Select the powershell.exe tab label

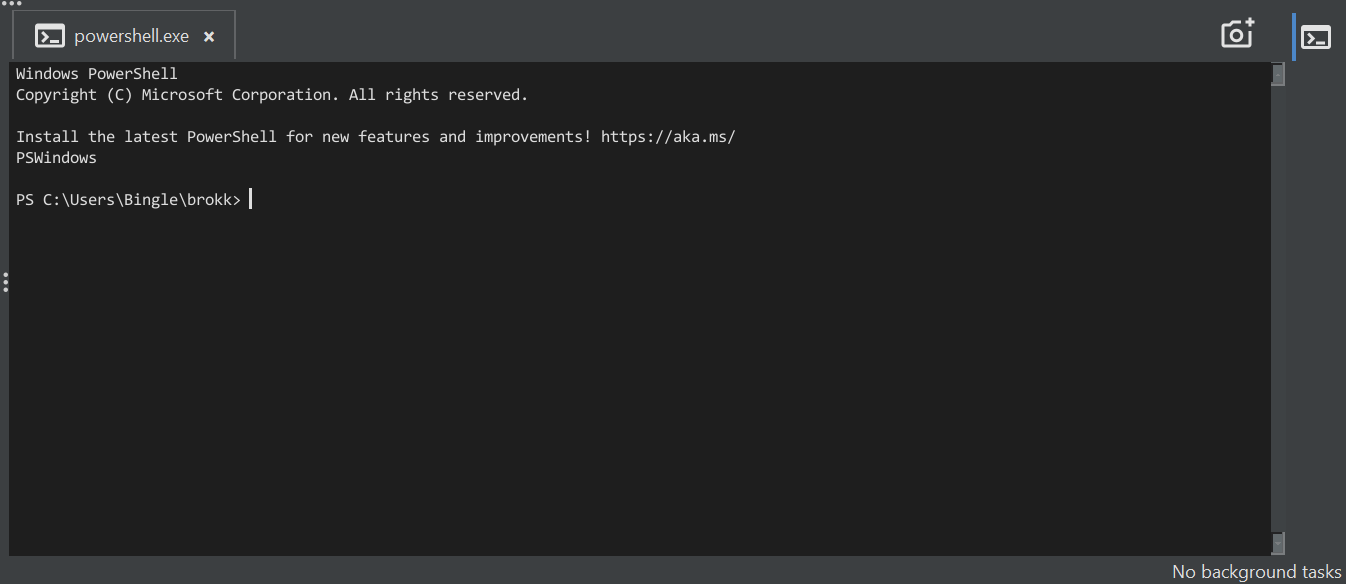pos(131,36)
